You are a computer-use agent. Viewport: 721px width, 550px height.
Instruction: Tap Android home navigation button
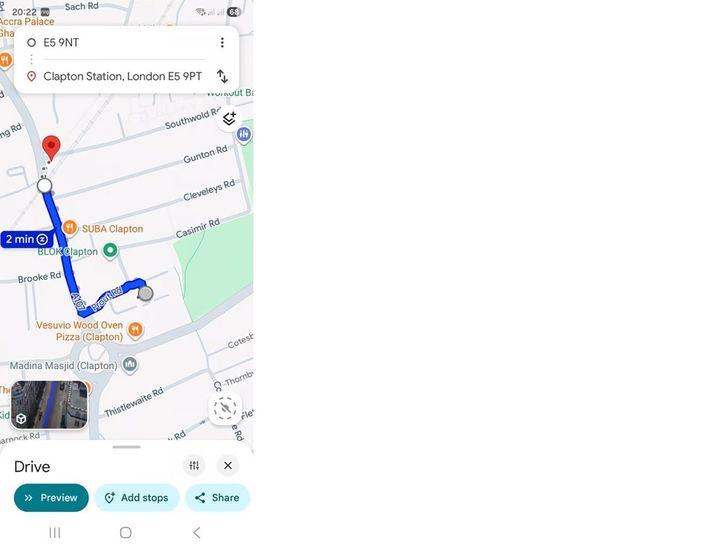point(126,533)
